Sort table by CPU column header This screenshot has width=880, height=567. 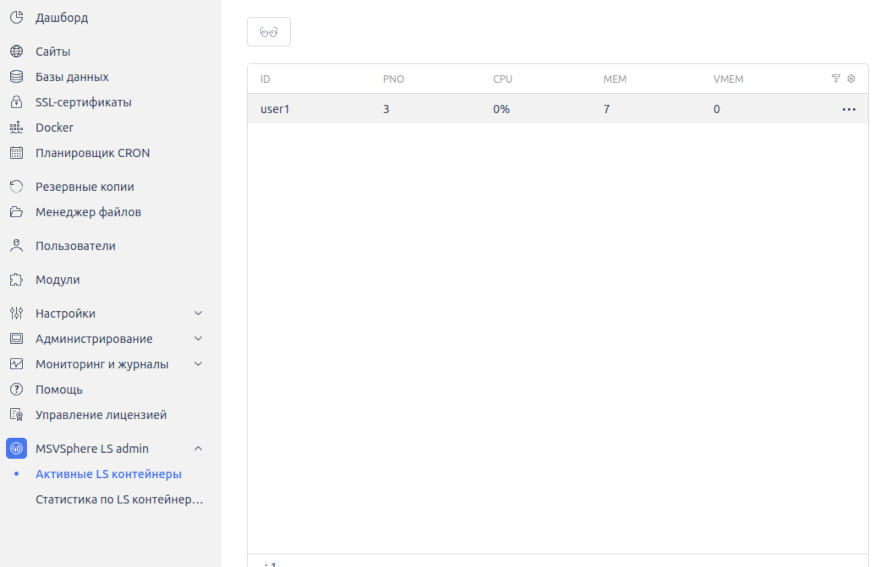click(x=504, y=79)
